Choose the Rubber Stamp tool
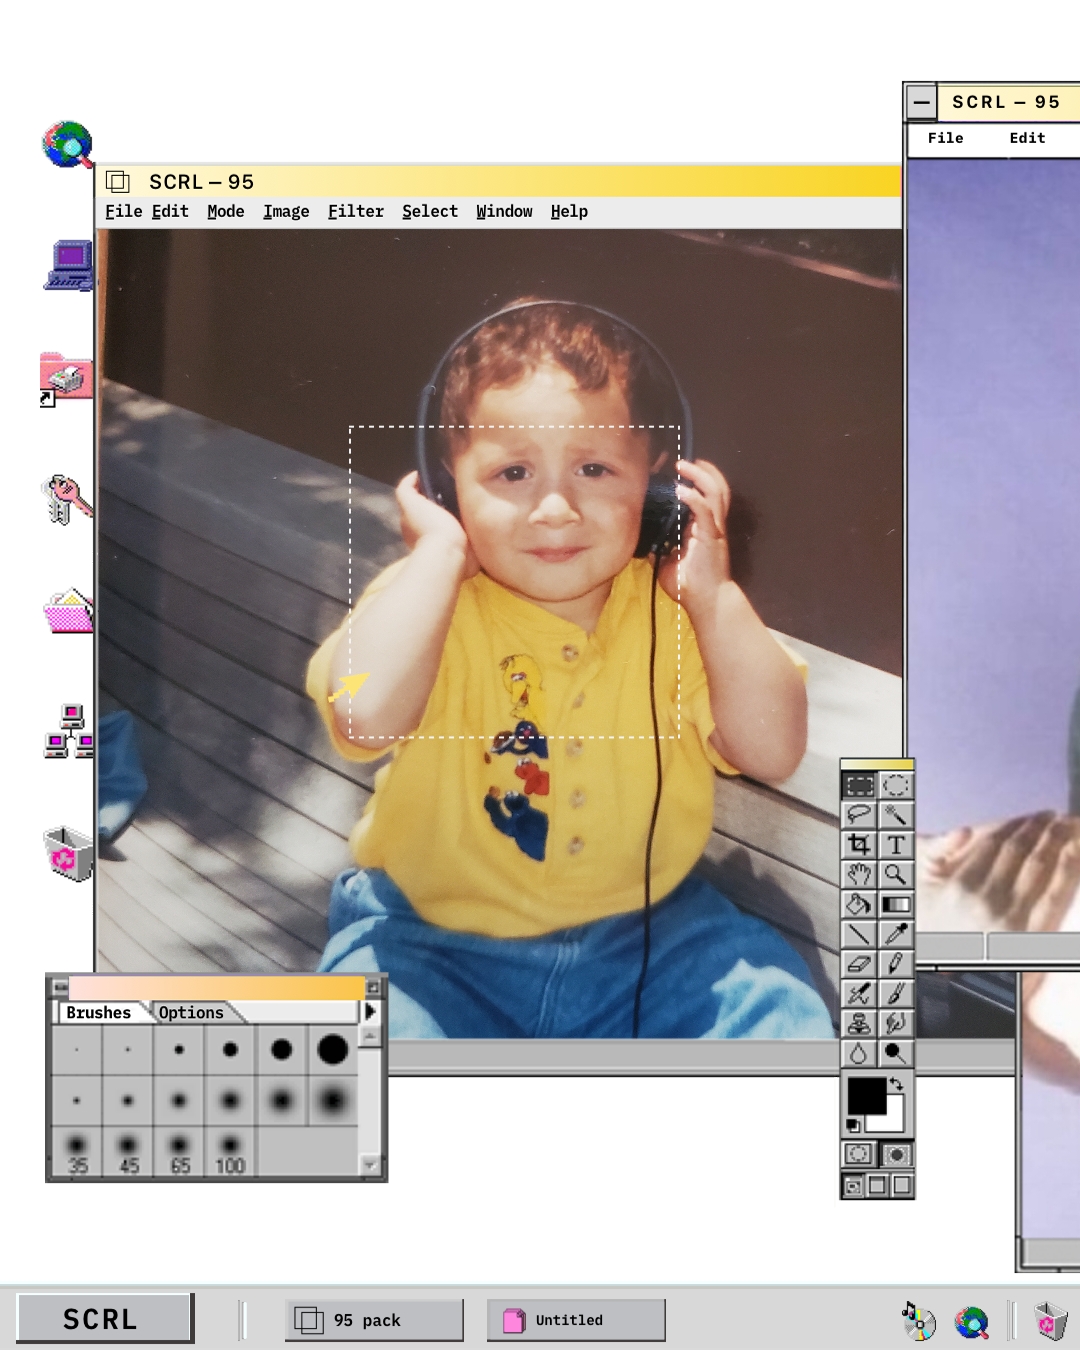1080x1350 pixels. pos(859,1024)
